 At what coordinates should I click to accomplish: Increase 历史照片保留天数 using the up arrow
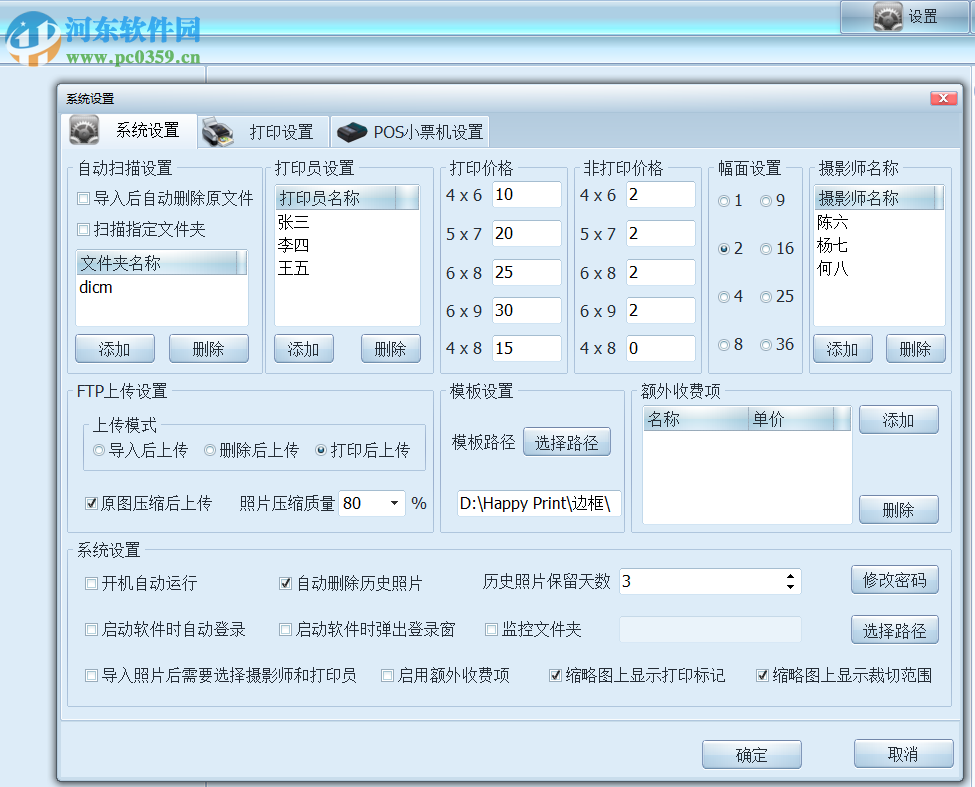tap(788, 574)
